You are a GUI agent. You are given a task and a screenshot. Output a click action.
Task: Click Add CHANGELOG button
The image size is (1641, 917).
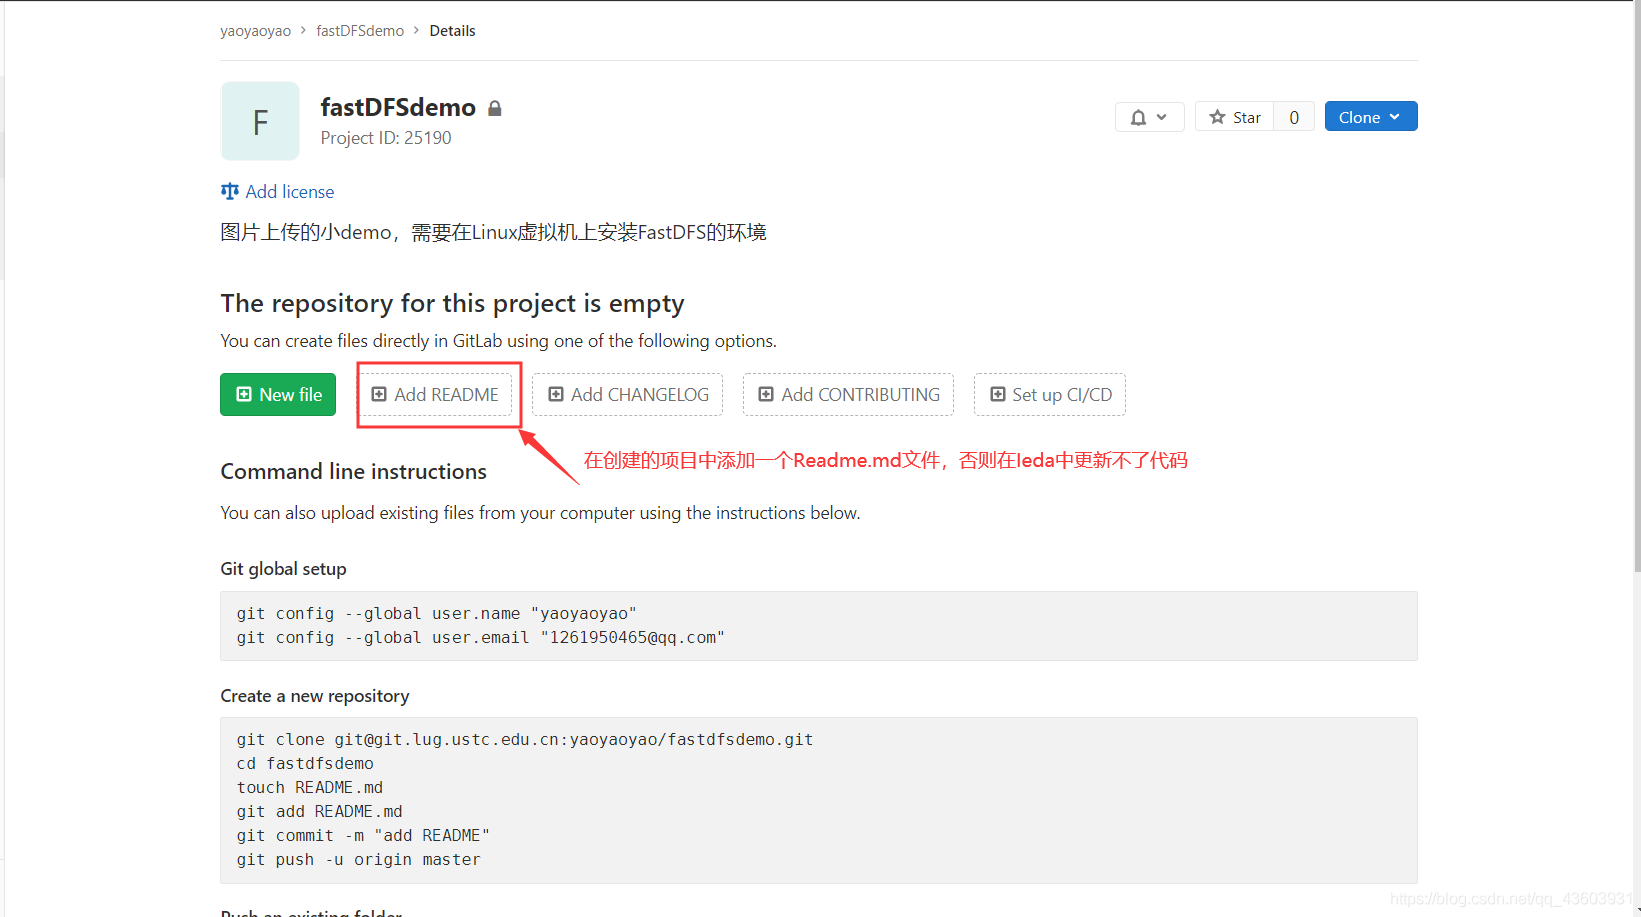[628, 394]
